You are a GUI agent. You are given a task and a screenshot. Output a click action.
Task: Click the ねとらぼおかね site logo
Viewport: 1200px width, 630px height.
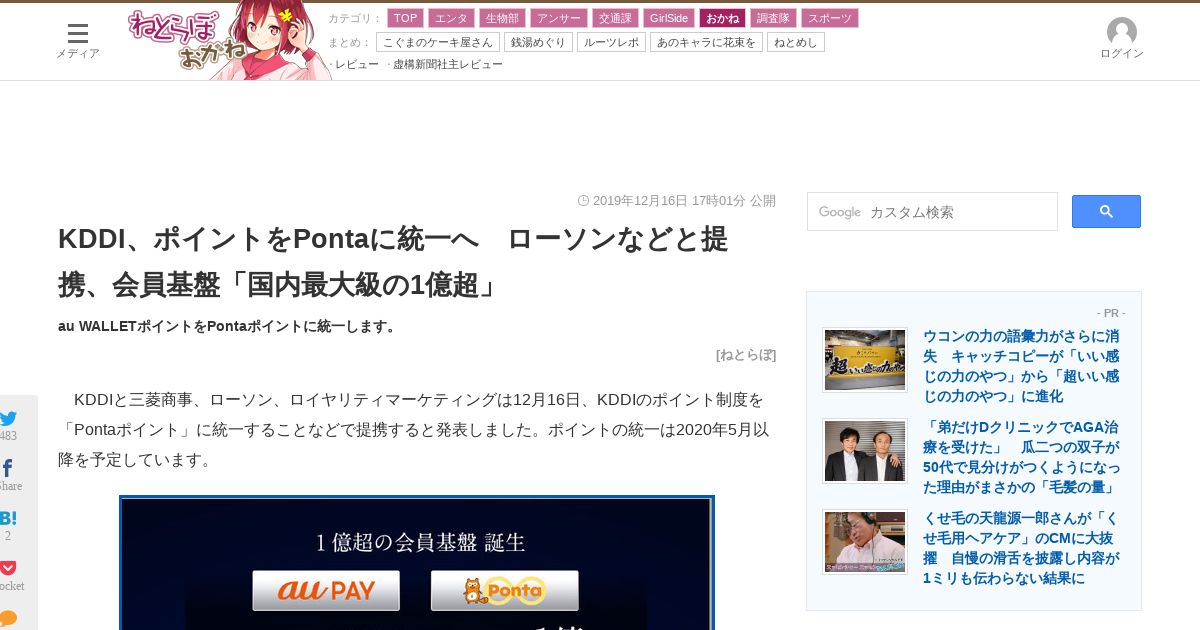[228, 41]
